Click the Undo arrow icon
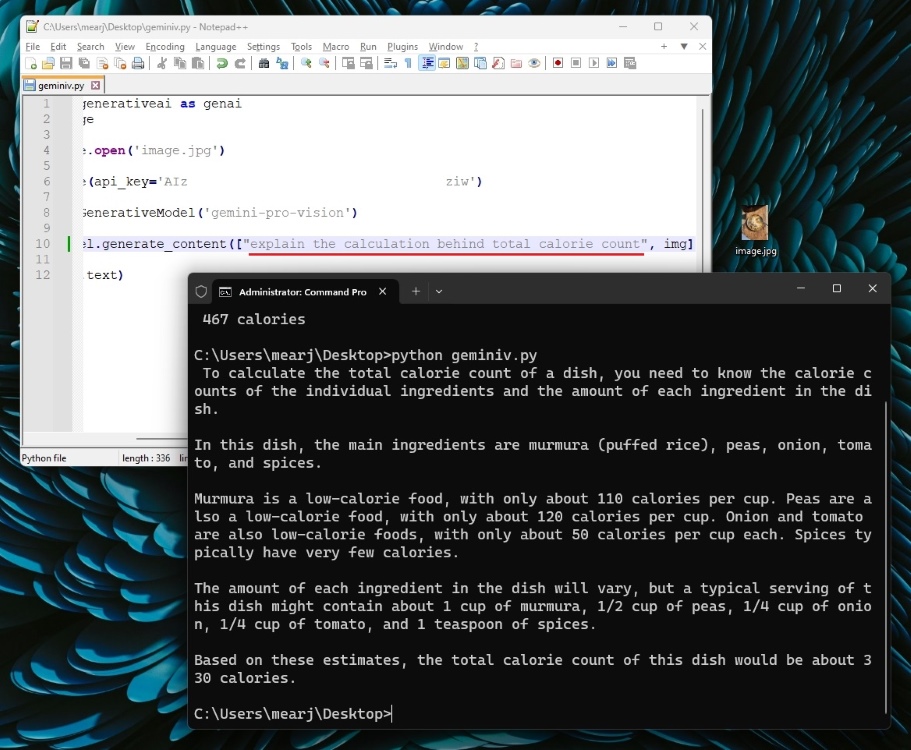Viewport: 911px width, 750px height. coord(222,63)
